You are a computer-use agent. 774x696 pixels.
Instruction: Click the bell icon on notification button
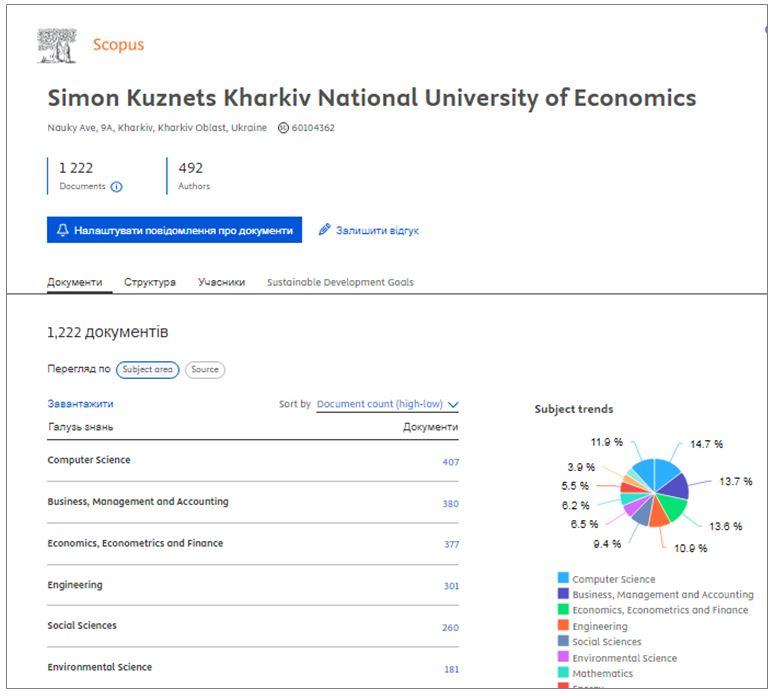coord(63,230)
